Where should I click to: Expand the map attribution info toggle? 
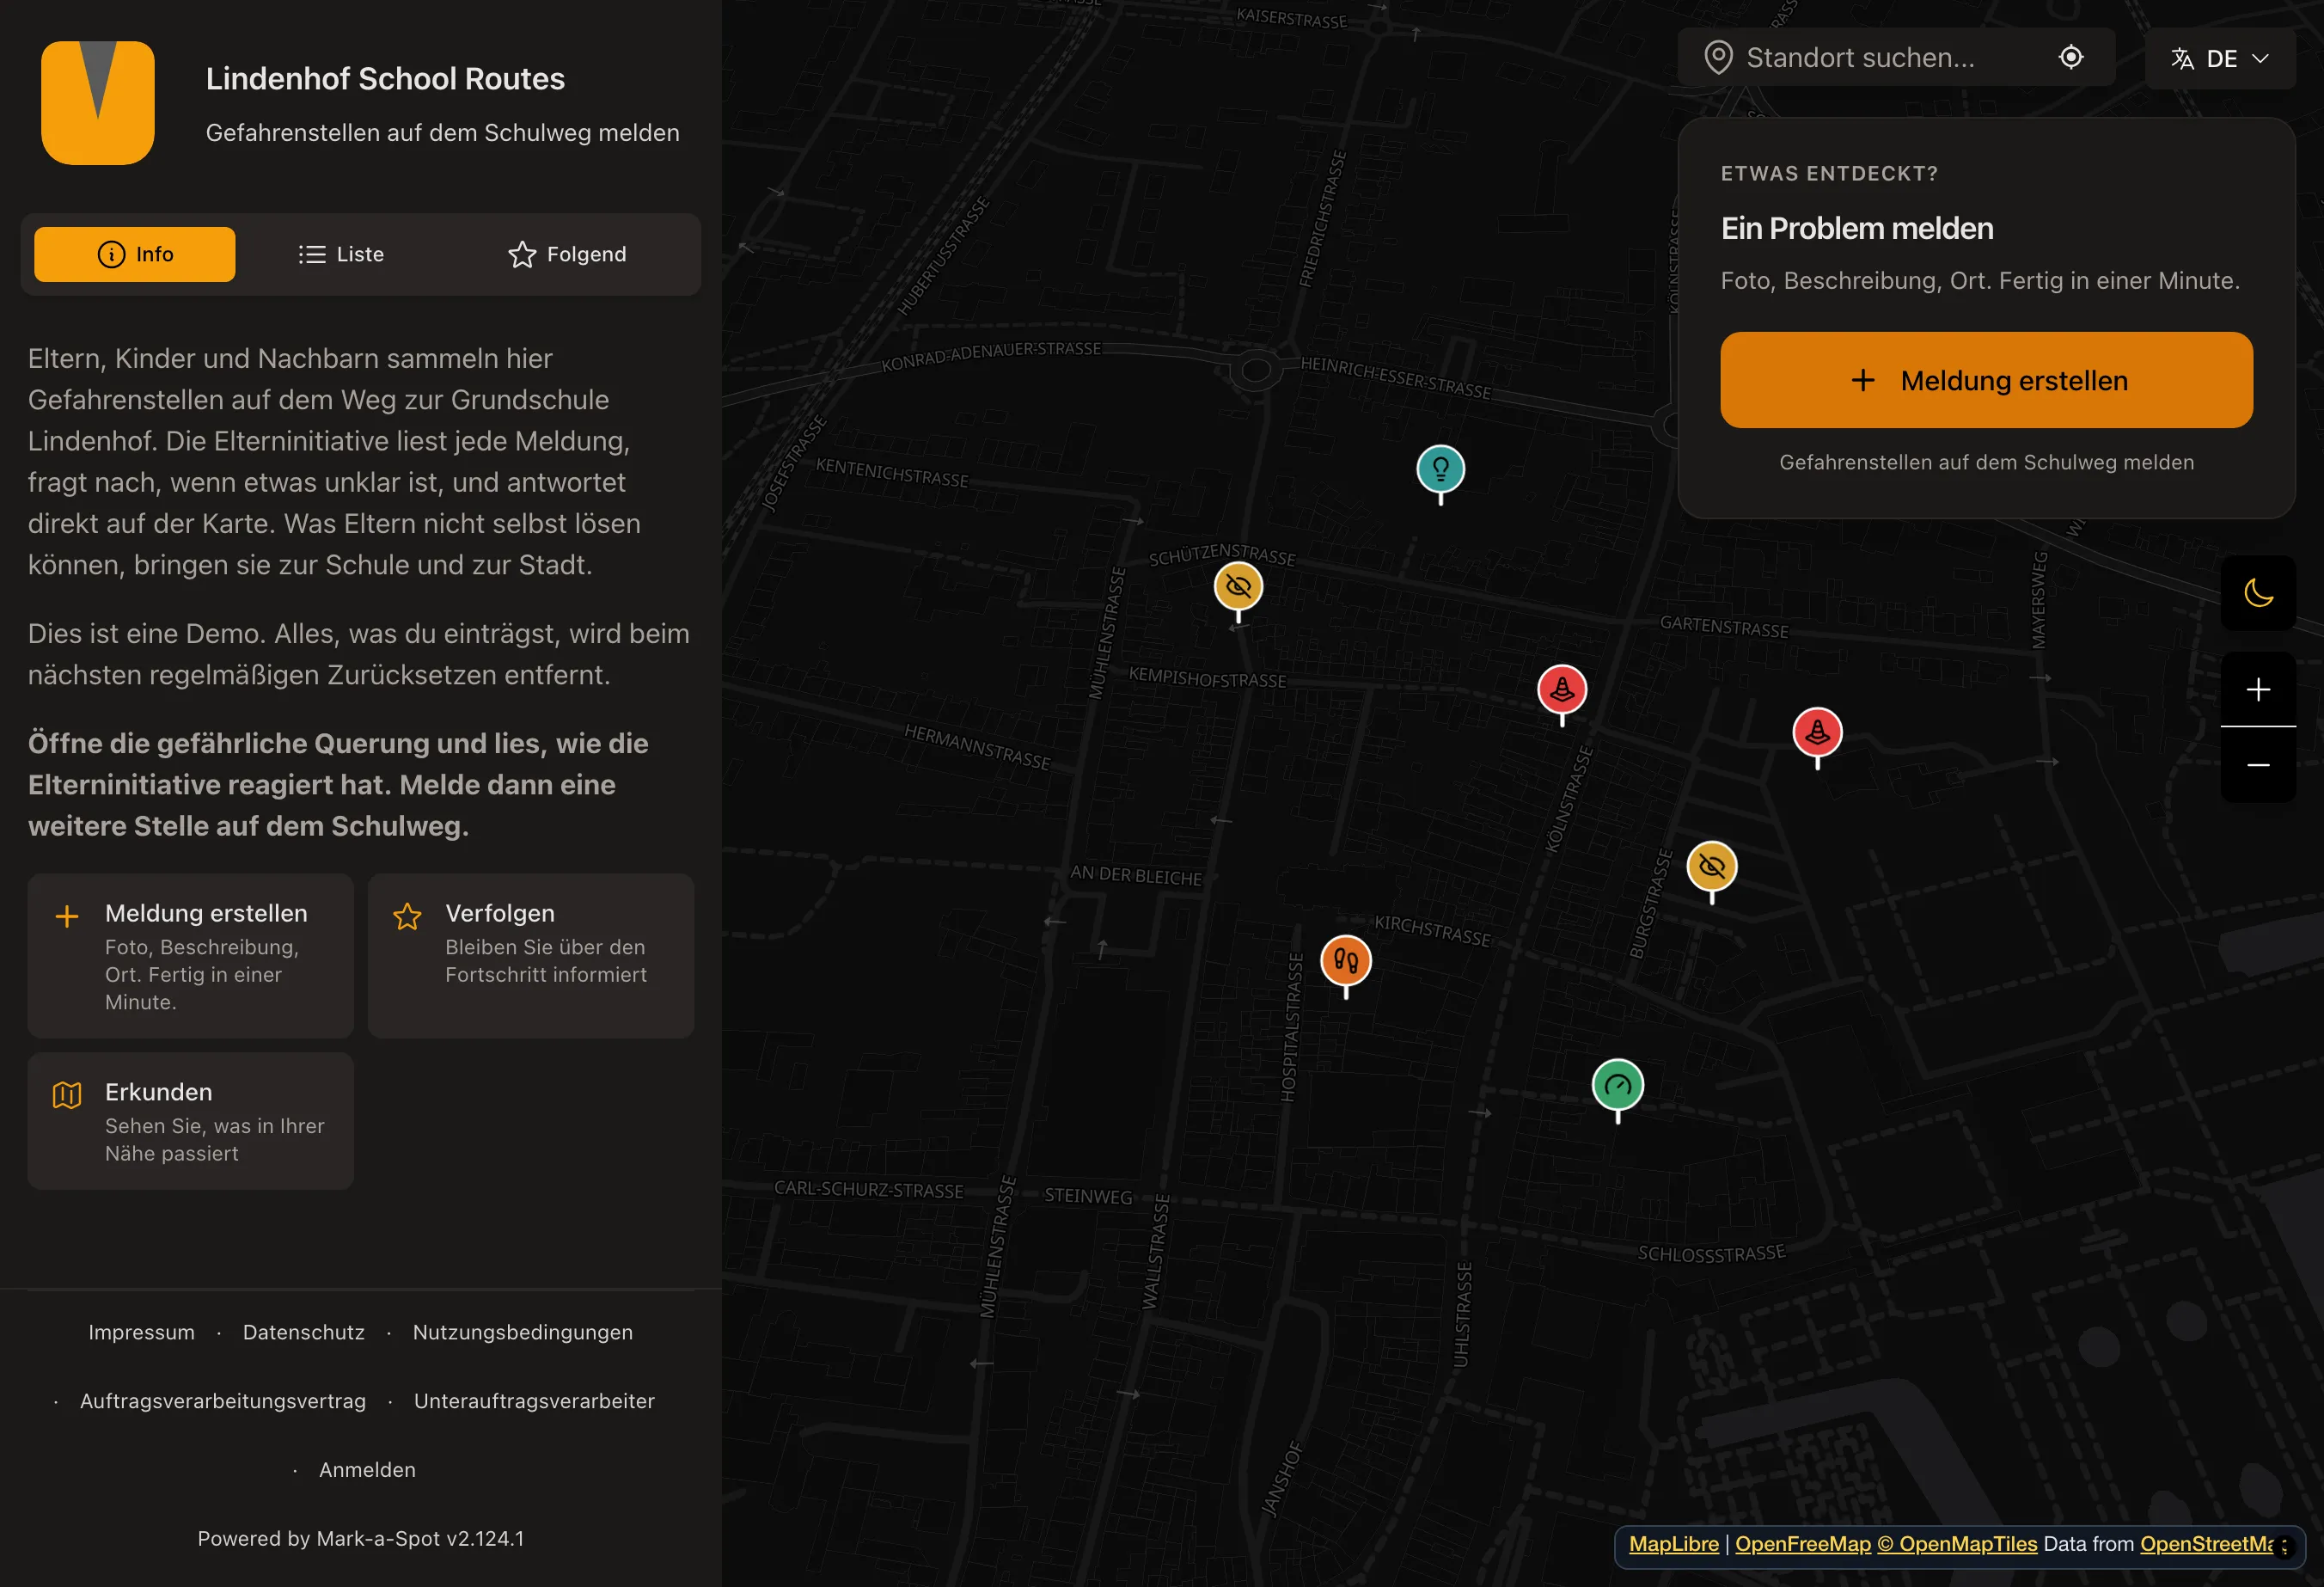(2284, 1546)
